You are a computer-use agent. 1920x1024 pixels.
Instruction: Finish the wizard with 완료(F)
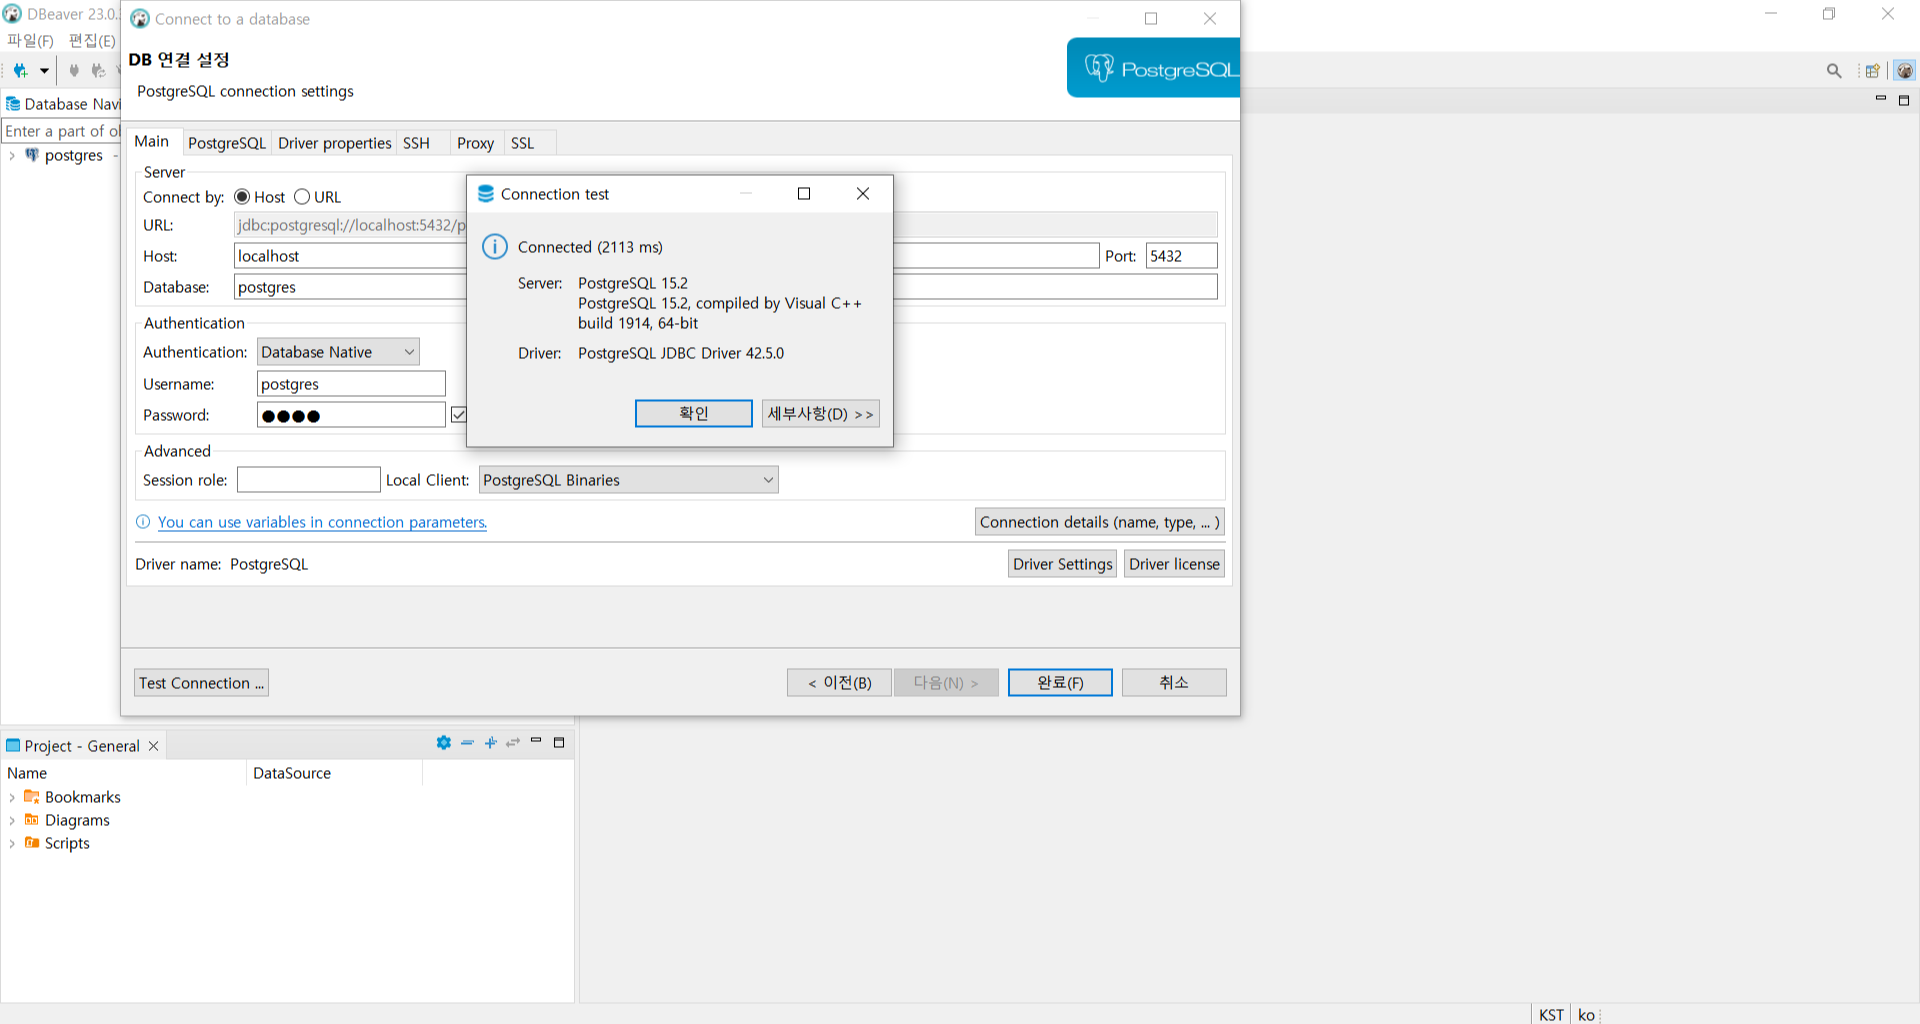point(1060,683)
